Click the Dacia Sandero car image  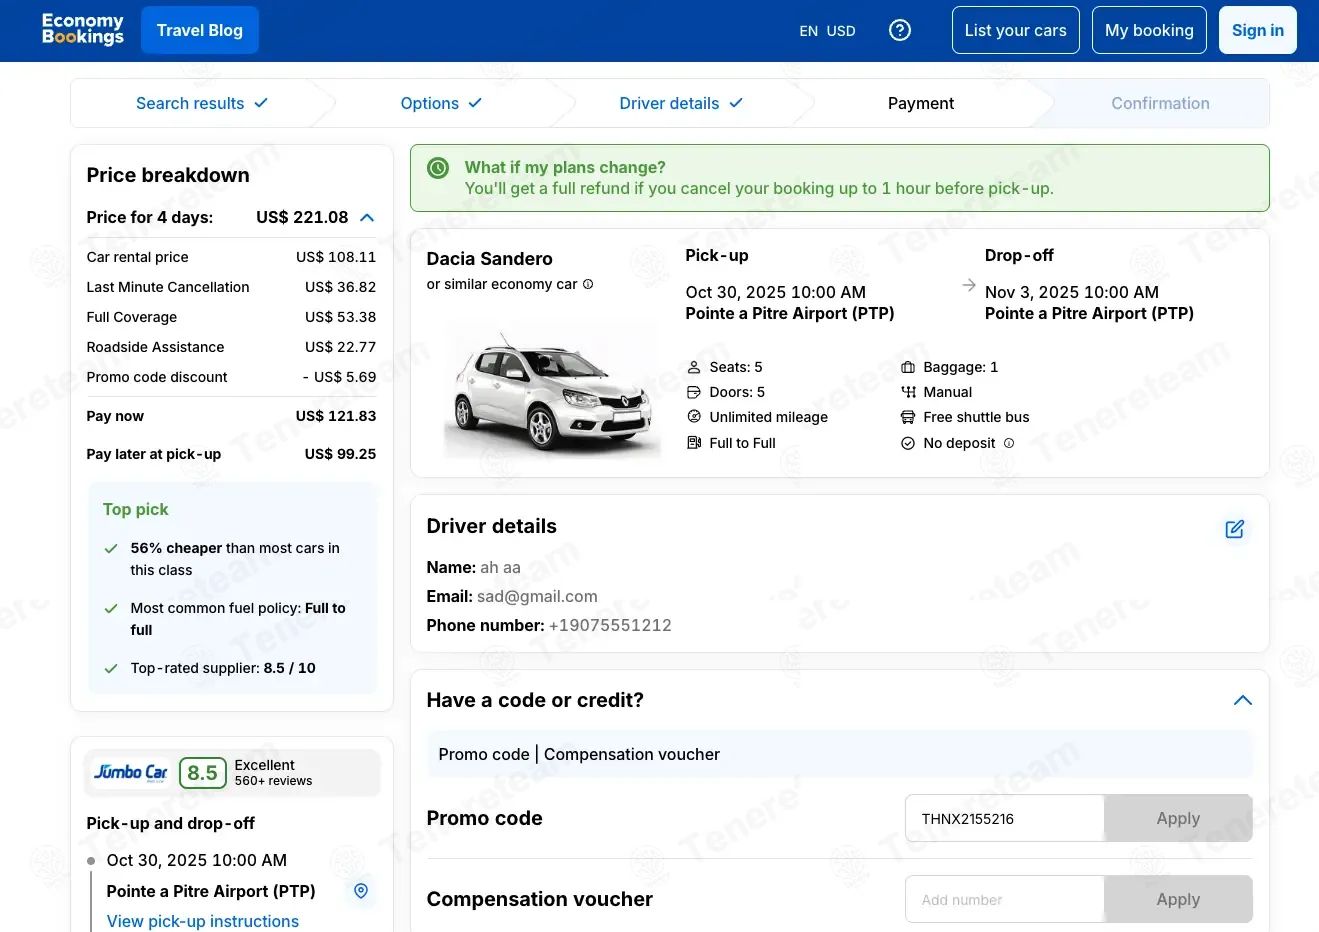(x=552, y=394)
